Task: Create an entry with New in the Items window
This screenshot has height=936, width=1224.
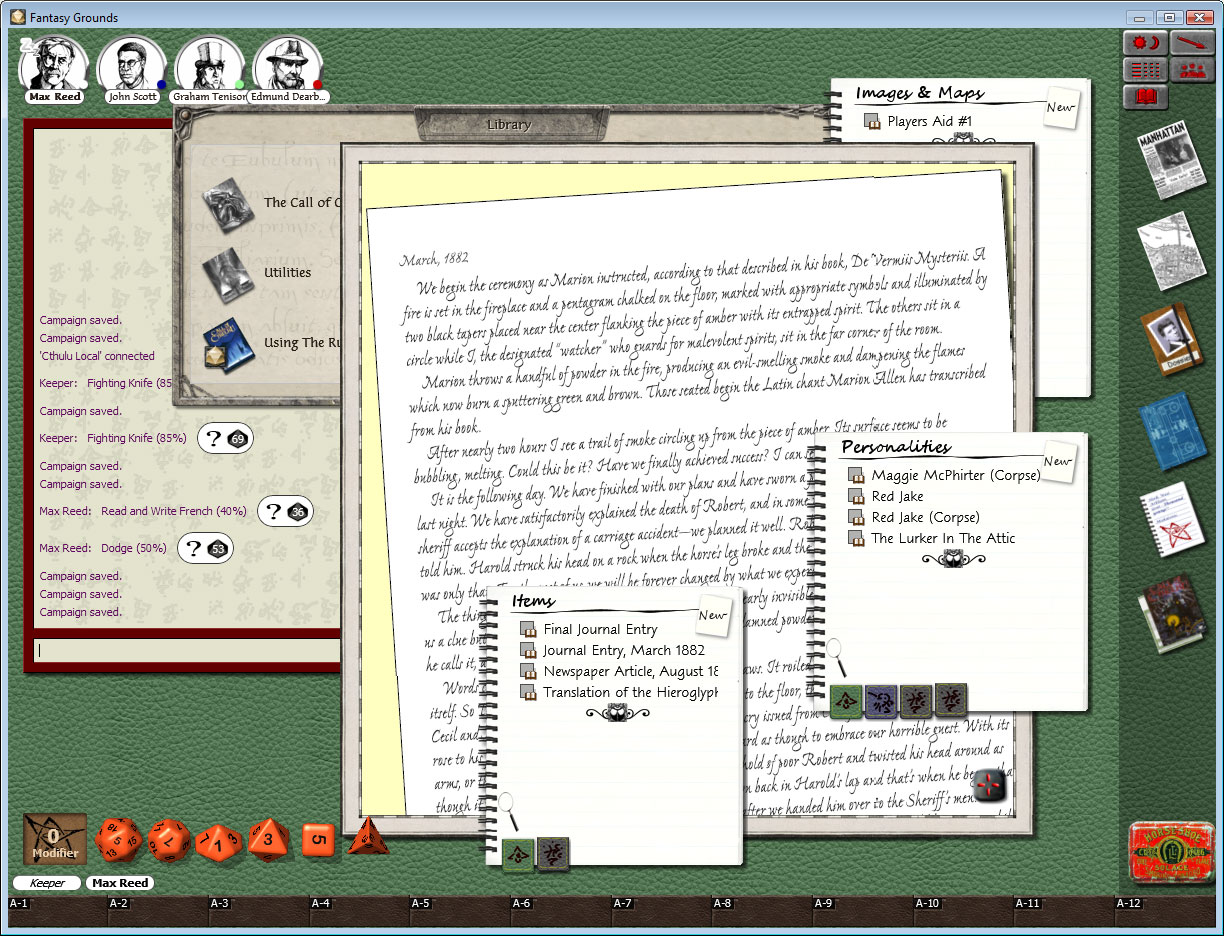Action: click(713, 616)
